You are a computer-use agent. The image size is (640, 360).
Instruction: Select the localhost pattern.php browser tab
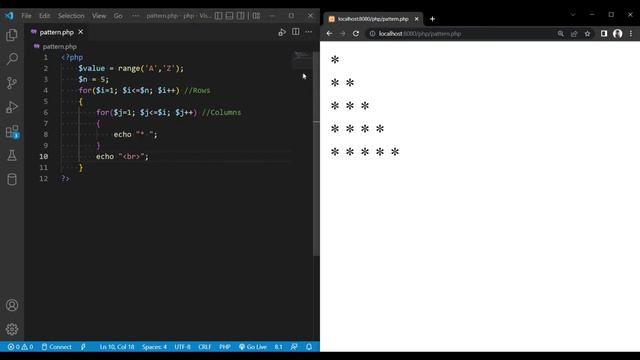pos(373,19)
